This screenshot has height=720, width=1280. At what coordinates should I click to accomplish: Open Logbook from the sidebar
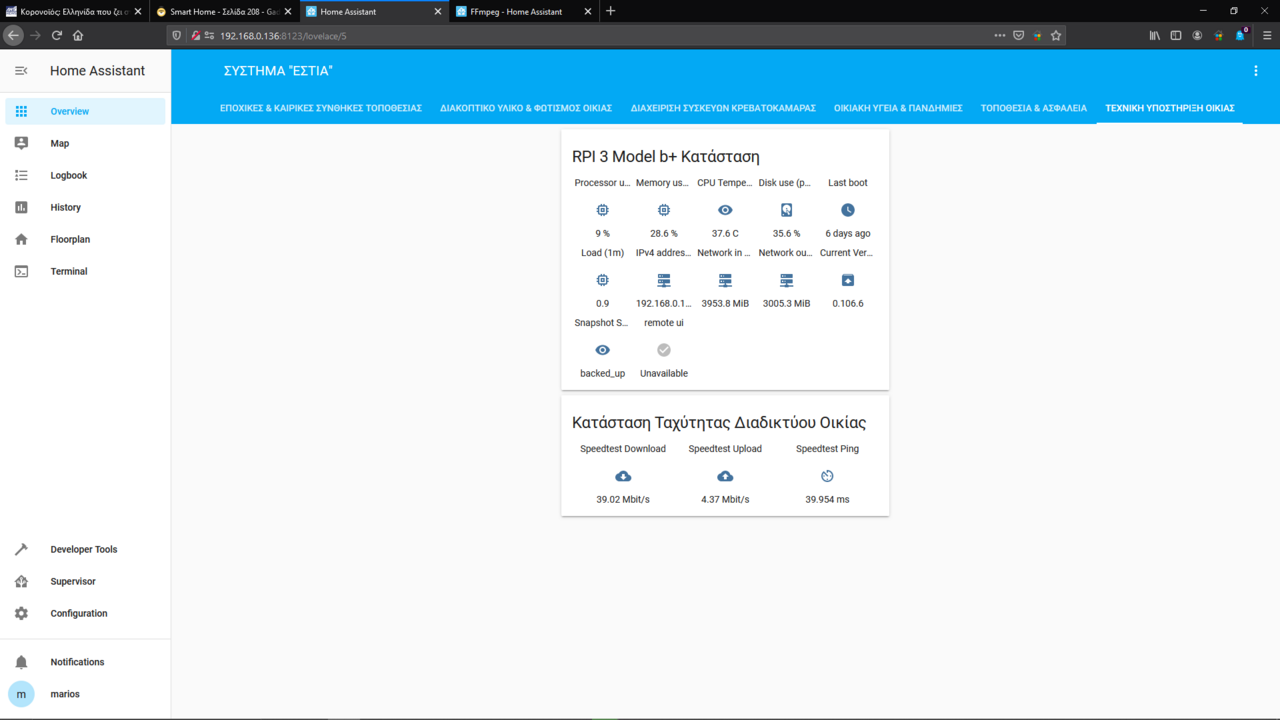(x=85, y=175)
